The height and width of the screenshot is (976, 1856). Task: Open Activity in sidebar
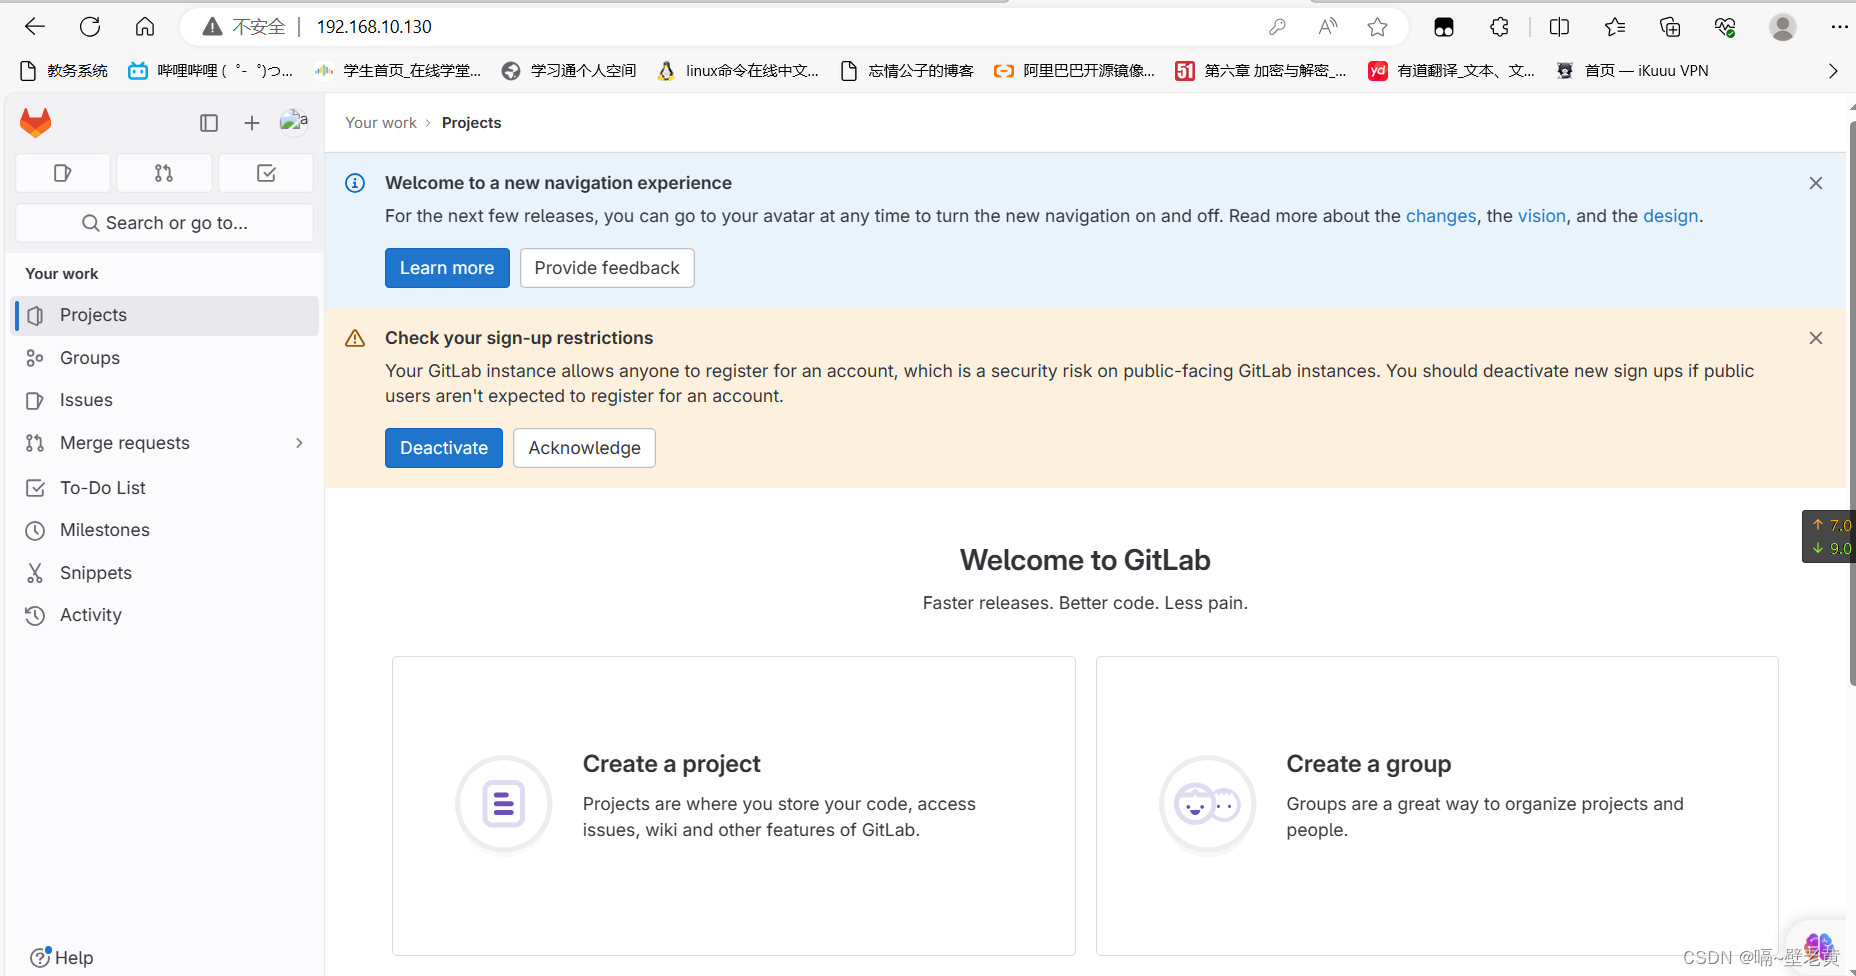[x=166, y=615]
